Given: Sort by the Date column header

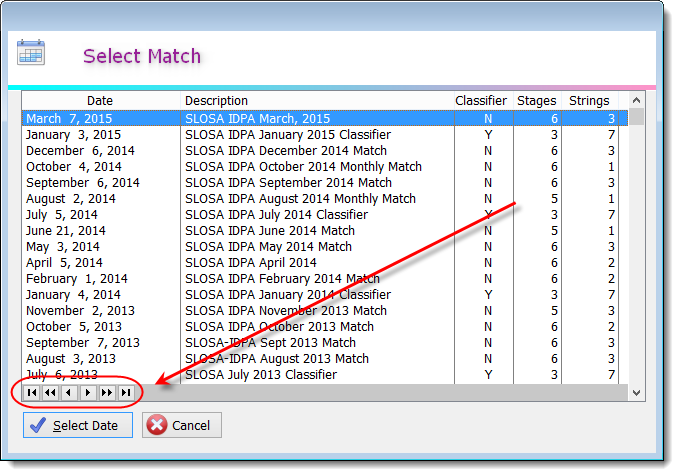Looking at the screenshot, I should pos(100,101).
